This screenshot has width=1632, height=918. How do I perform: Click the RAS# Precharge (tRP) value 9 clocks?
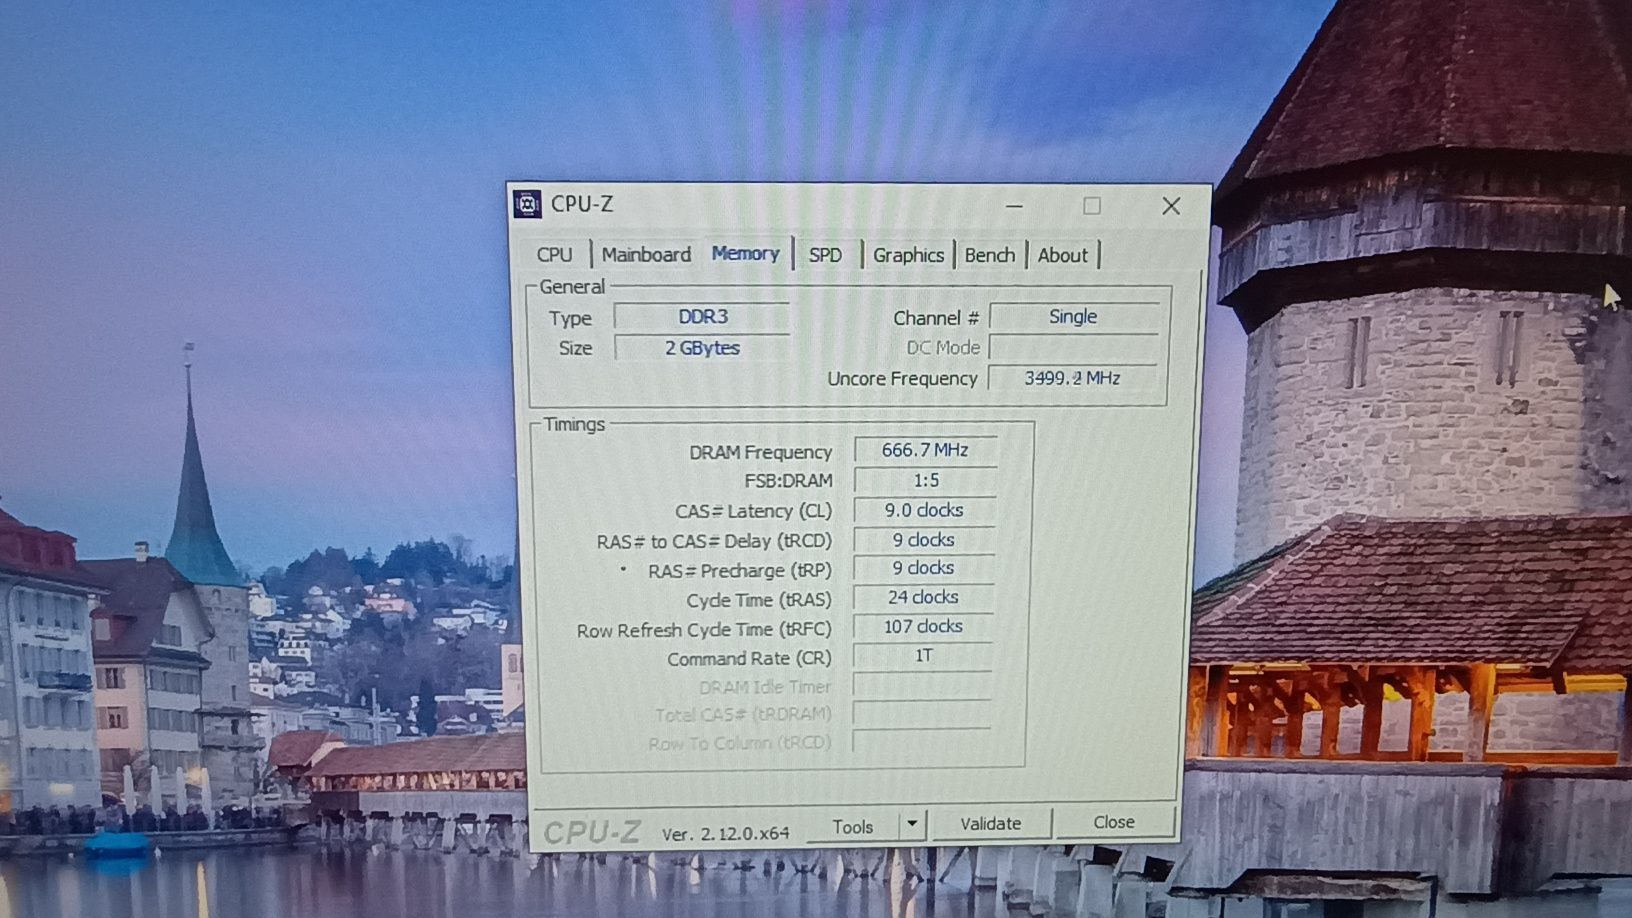pos(924,568)
